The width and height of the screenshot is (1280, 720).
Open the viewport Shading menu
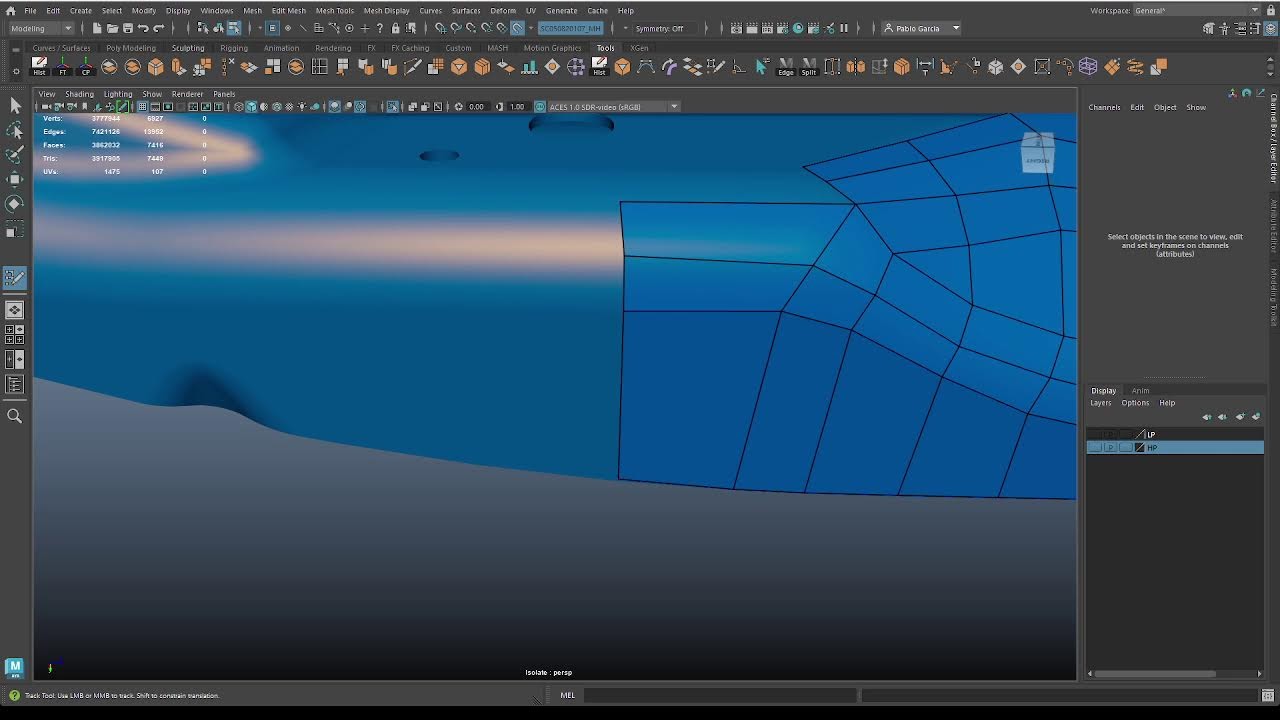coord(79,94)
